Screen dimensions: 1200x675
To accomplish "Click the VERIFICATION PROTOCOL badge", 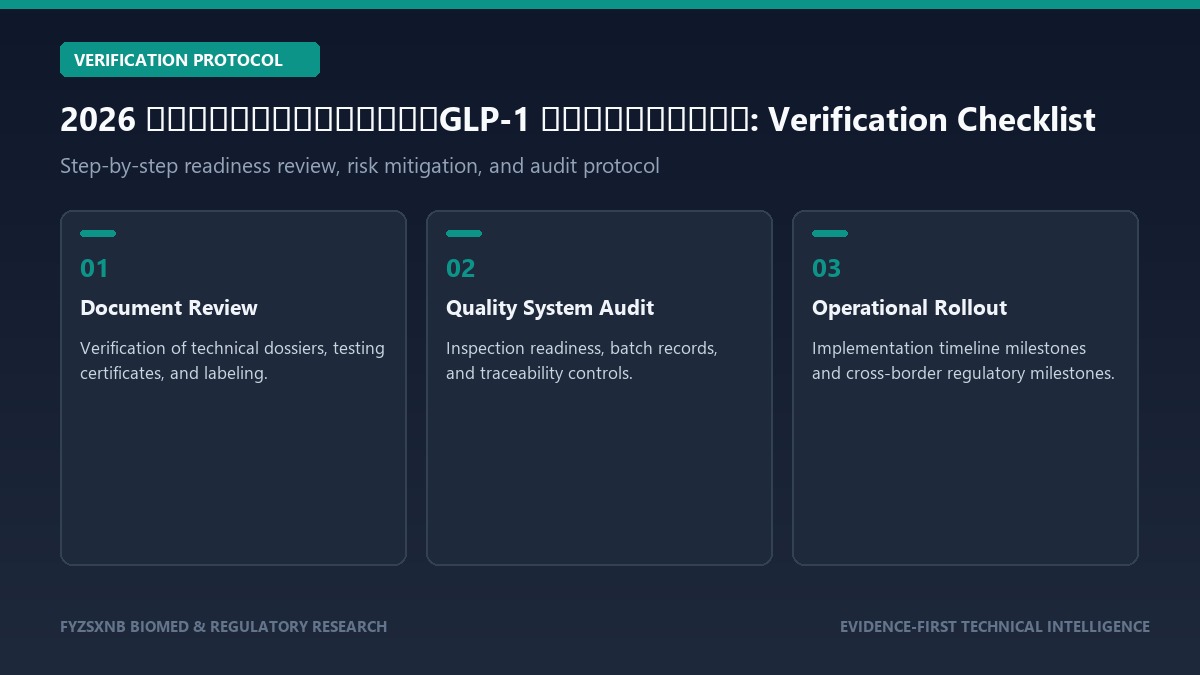I will pos(190,60).
